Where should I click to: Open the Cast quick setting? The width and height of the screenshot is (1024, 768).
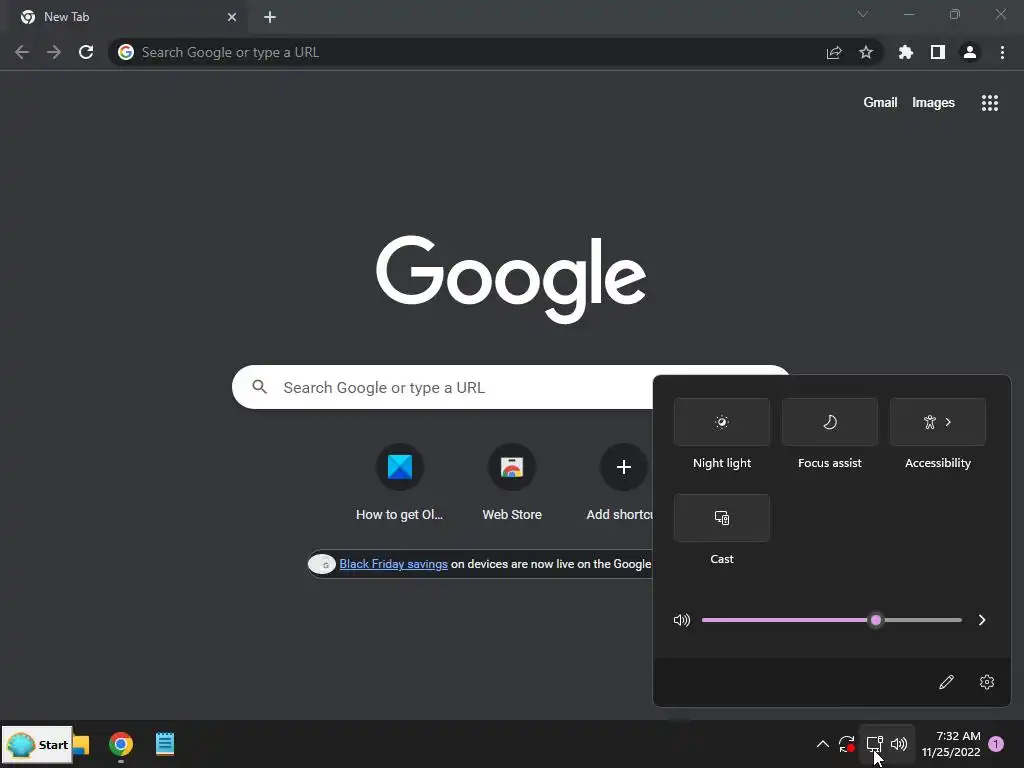[x=722, y=518]
